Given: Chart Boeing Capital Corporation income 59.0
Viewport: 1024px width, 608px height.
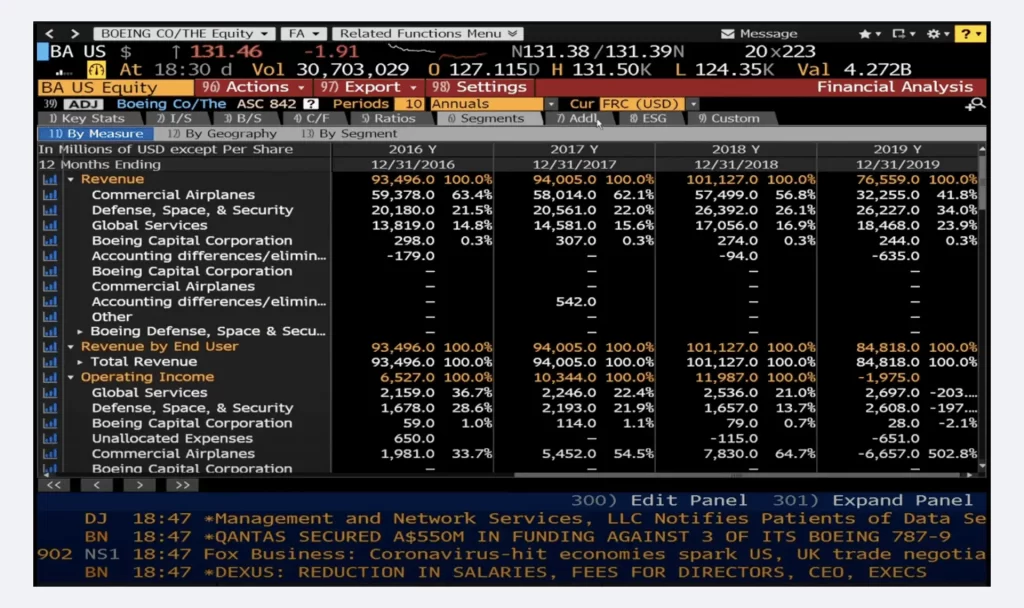Looking at the screenshot, I should click(x=50, y=423).
